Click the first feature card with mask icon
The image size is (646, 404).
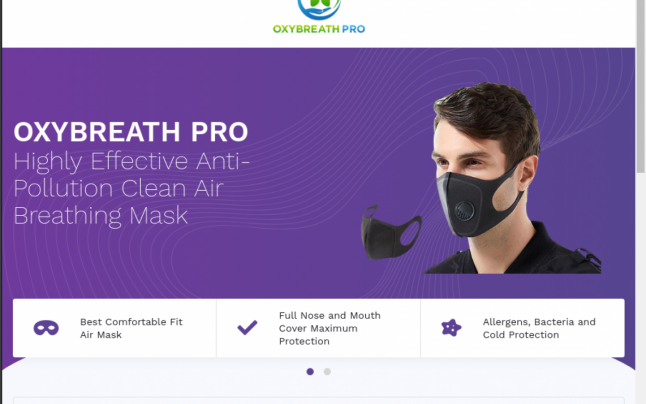point(115,328)
